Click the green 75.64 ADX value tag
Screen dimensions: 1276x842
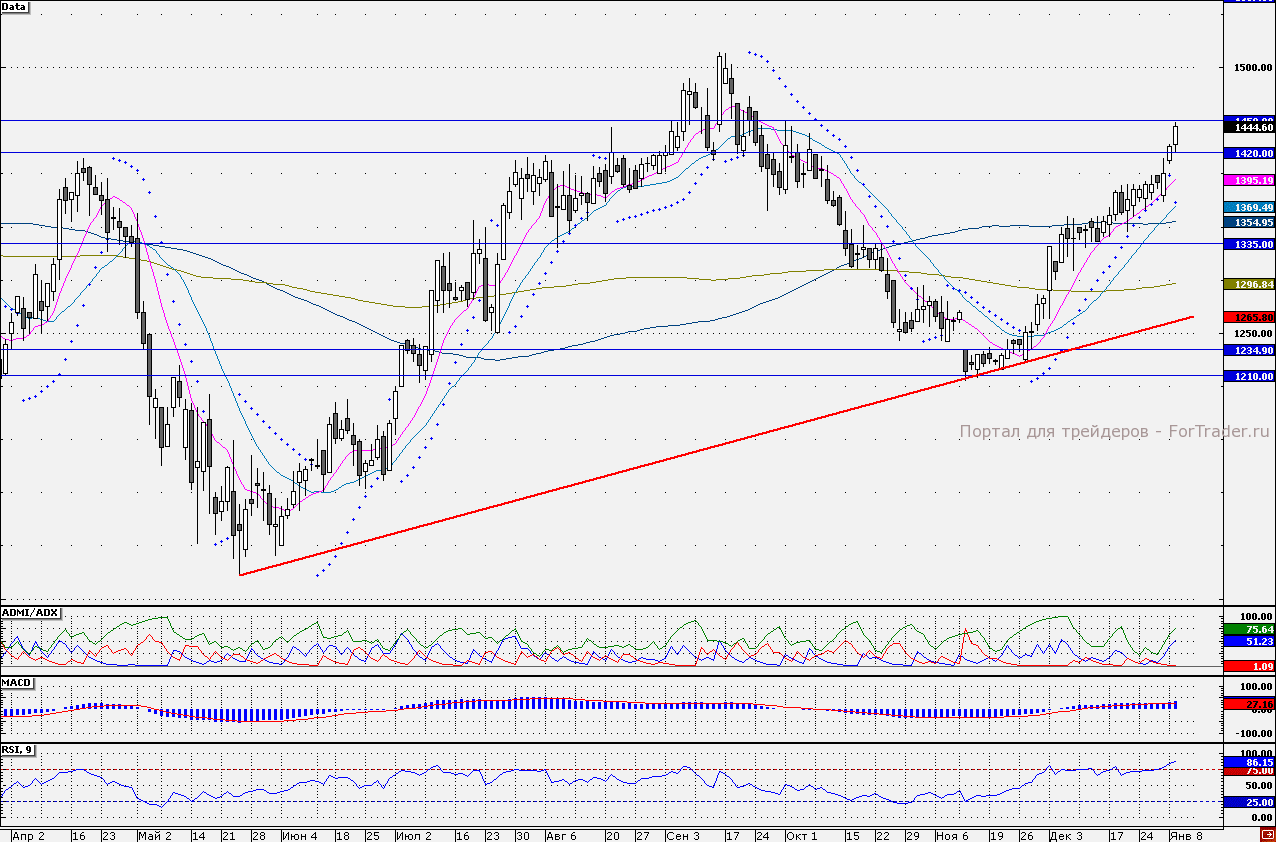[x=1250, y=629]
